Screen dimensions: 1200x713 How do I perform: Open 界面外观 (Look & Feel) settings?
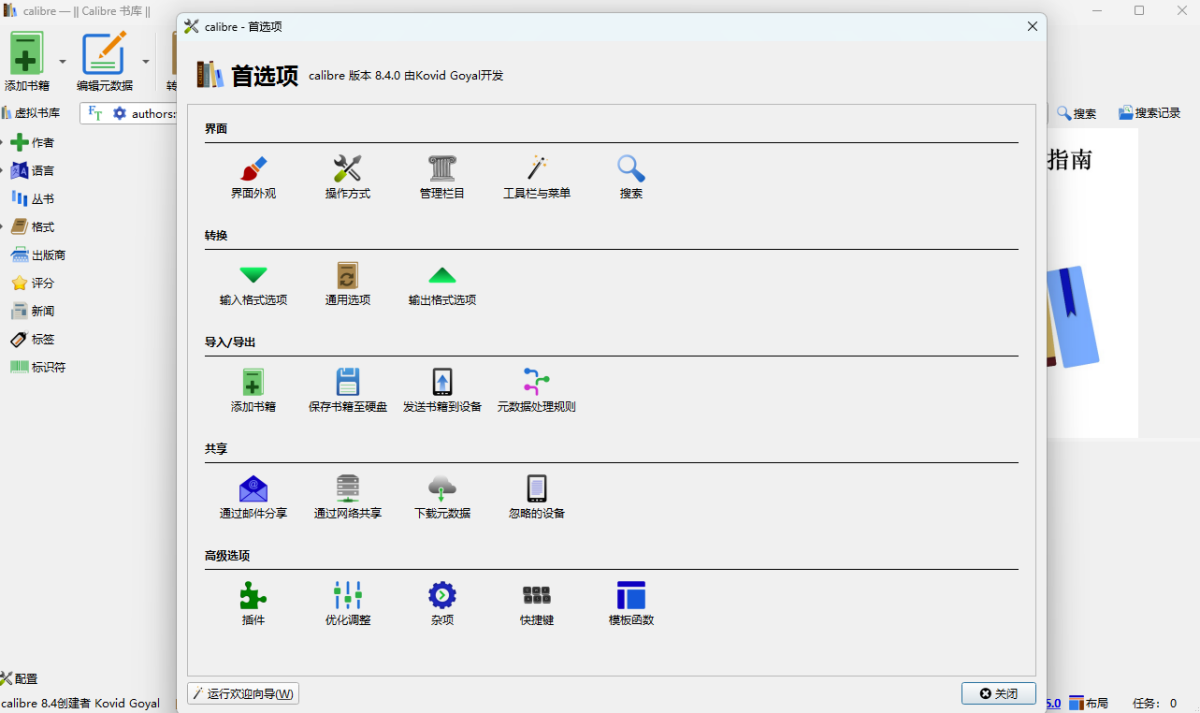pyautogui.click(x=253, y=177)
